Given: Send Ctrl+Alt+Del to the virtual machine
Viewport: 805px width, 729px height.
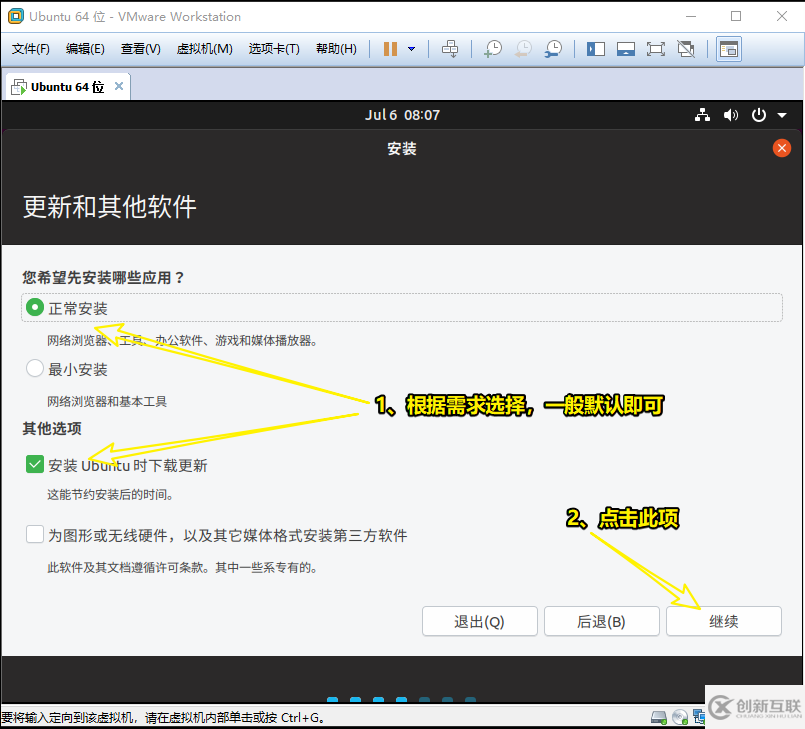Looking at the screenshot, I should click(450, 49).
